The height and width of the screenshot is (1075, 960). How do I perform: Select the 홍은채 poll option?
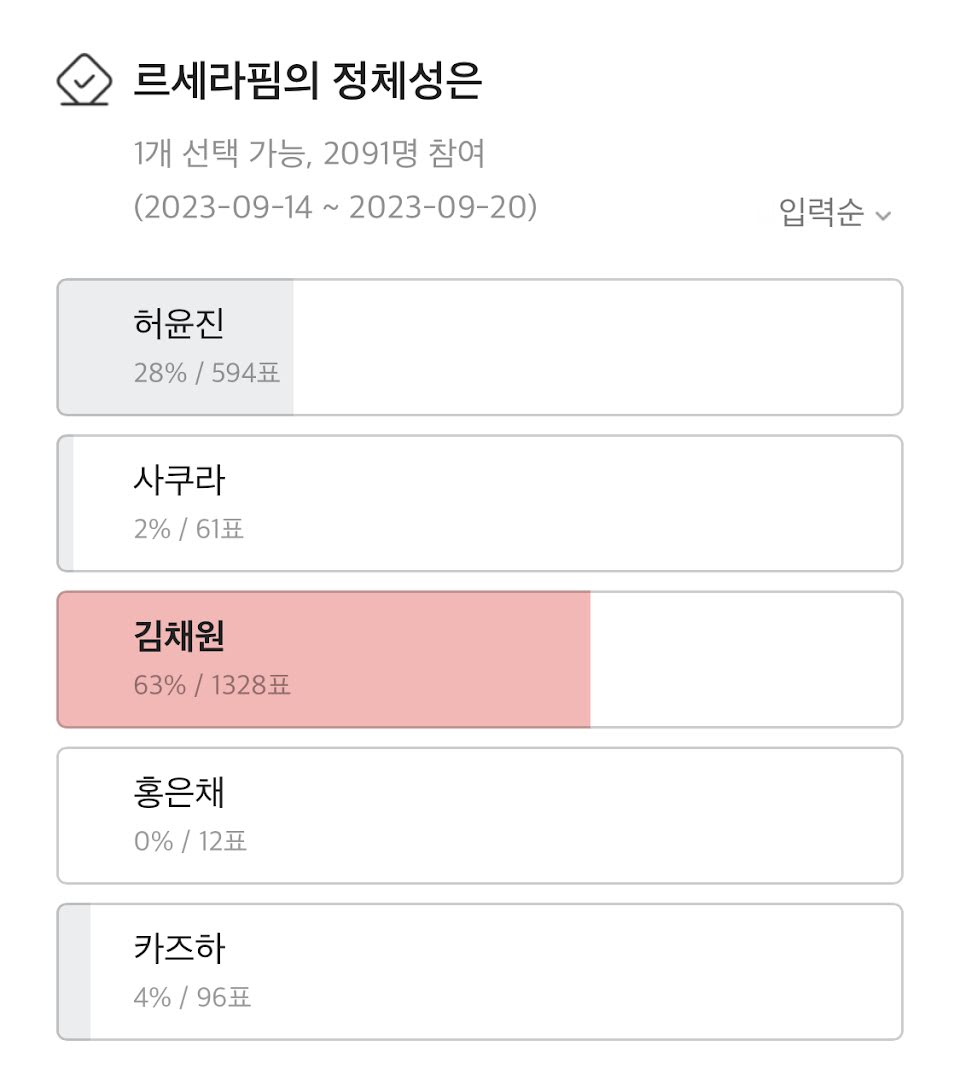[480, 816]
